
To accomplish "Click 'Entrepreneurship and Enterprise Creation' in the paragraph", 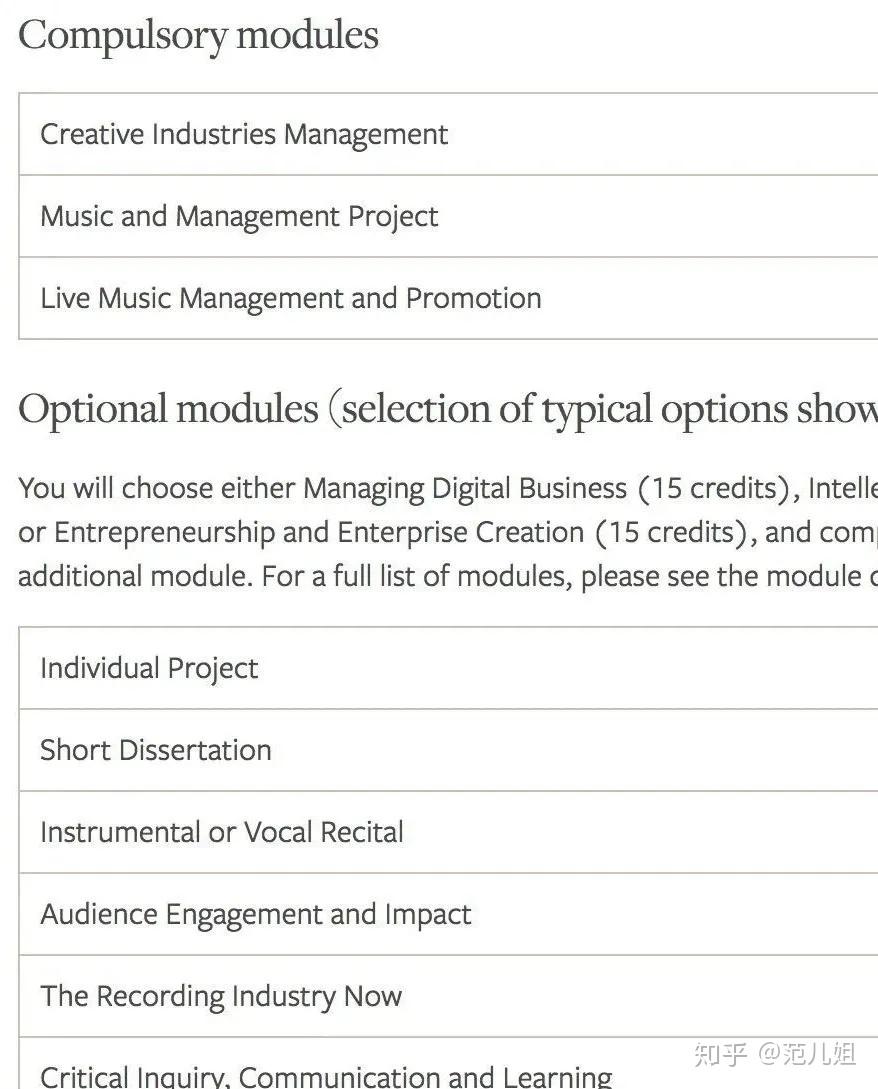I will (x=319, y=533).
